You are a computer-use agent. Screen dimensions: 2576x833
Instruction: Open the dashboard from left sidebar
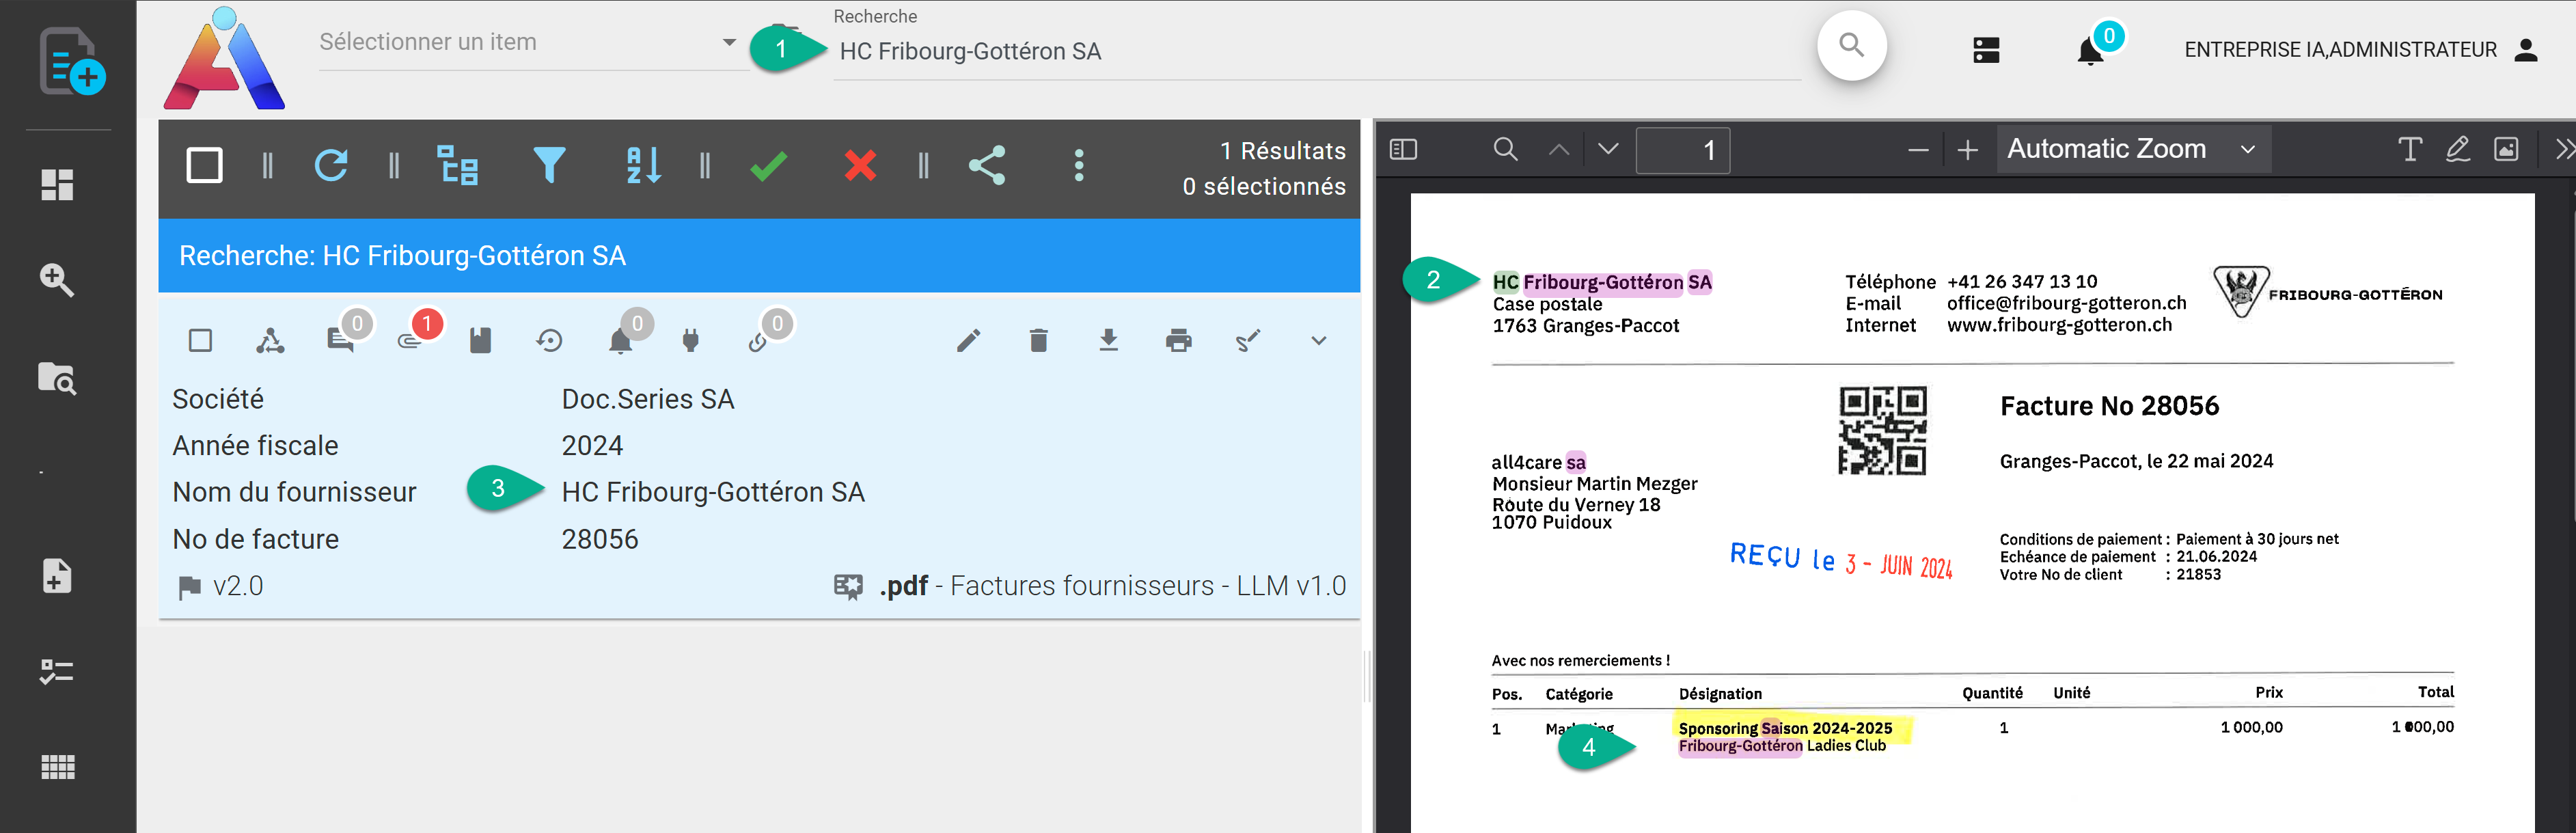coord(57,185)
